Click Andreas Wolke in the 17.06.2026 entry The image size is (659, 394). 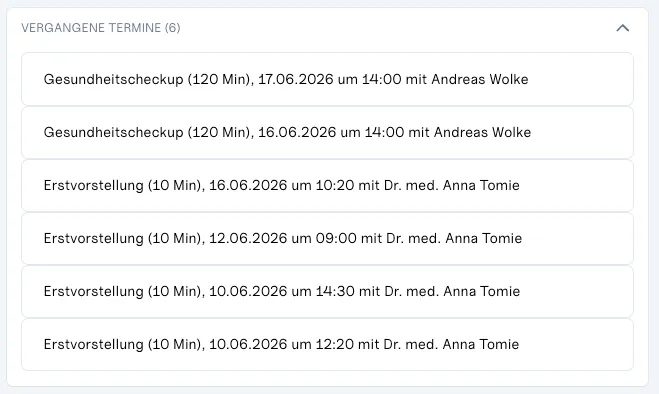click(x=480, y=79)
